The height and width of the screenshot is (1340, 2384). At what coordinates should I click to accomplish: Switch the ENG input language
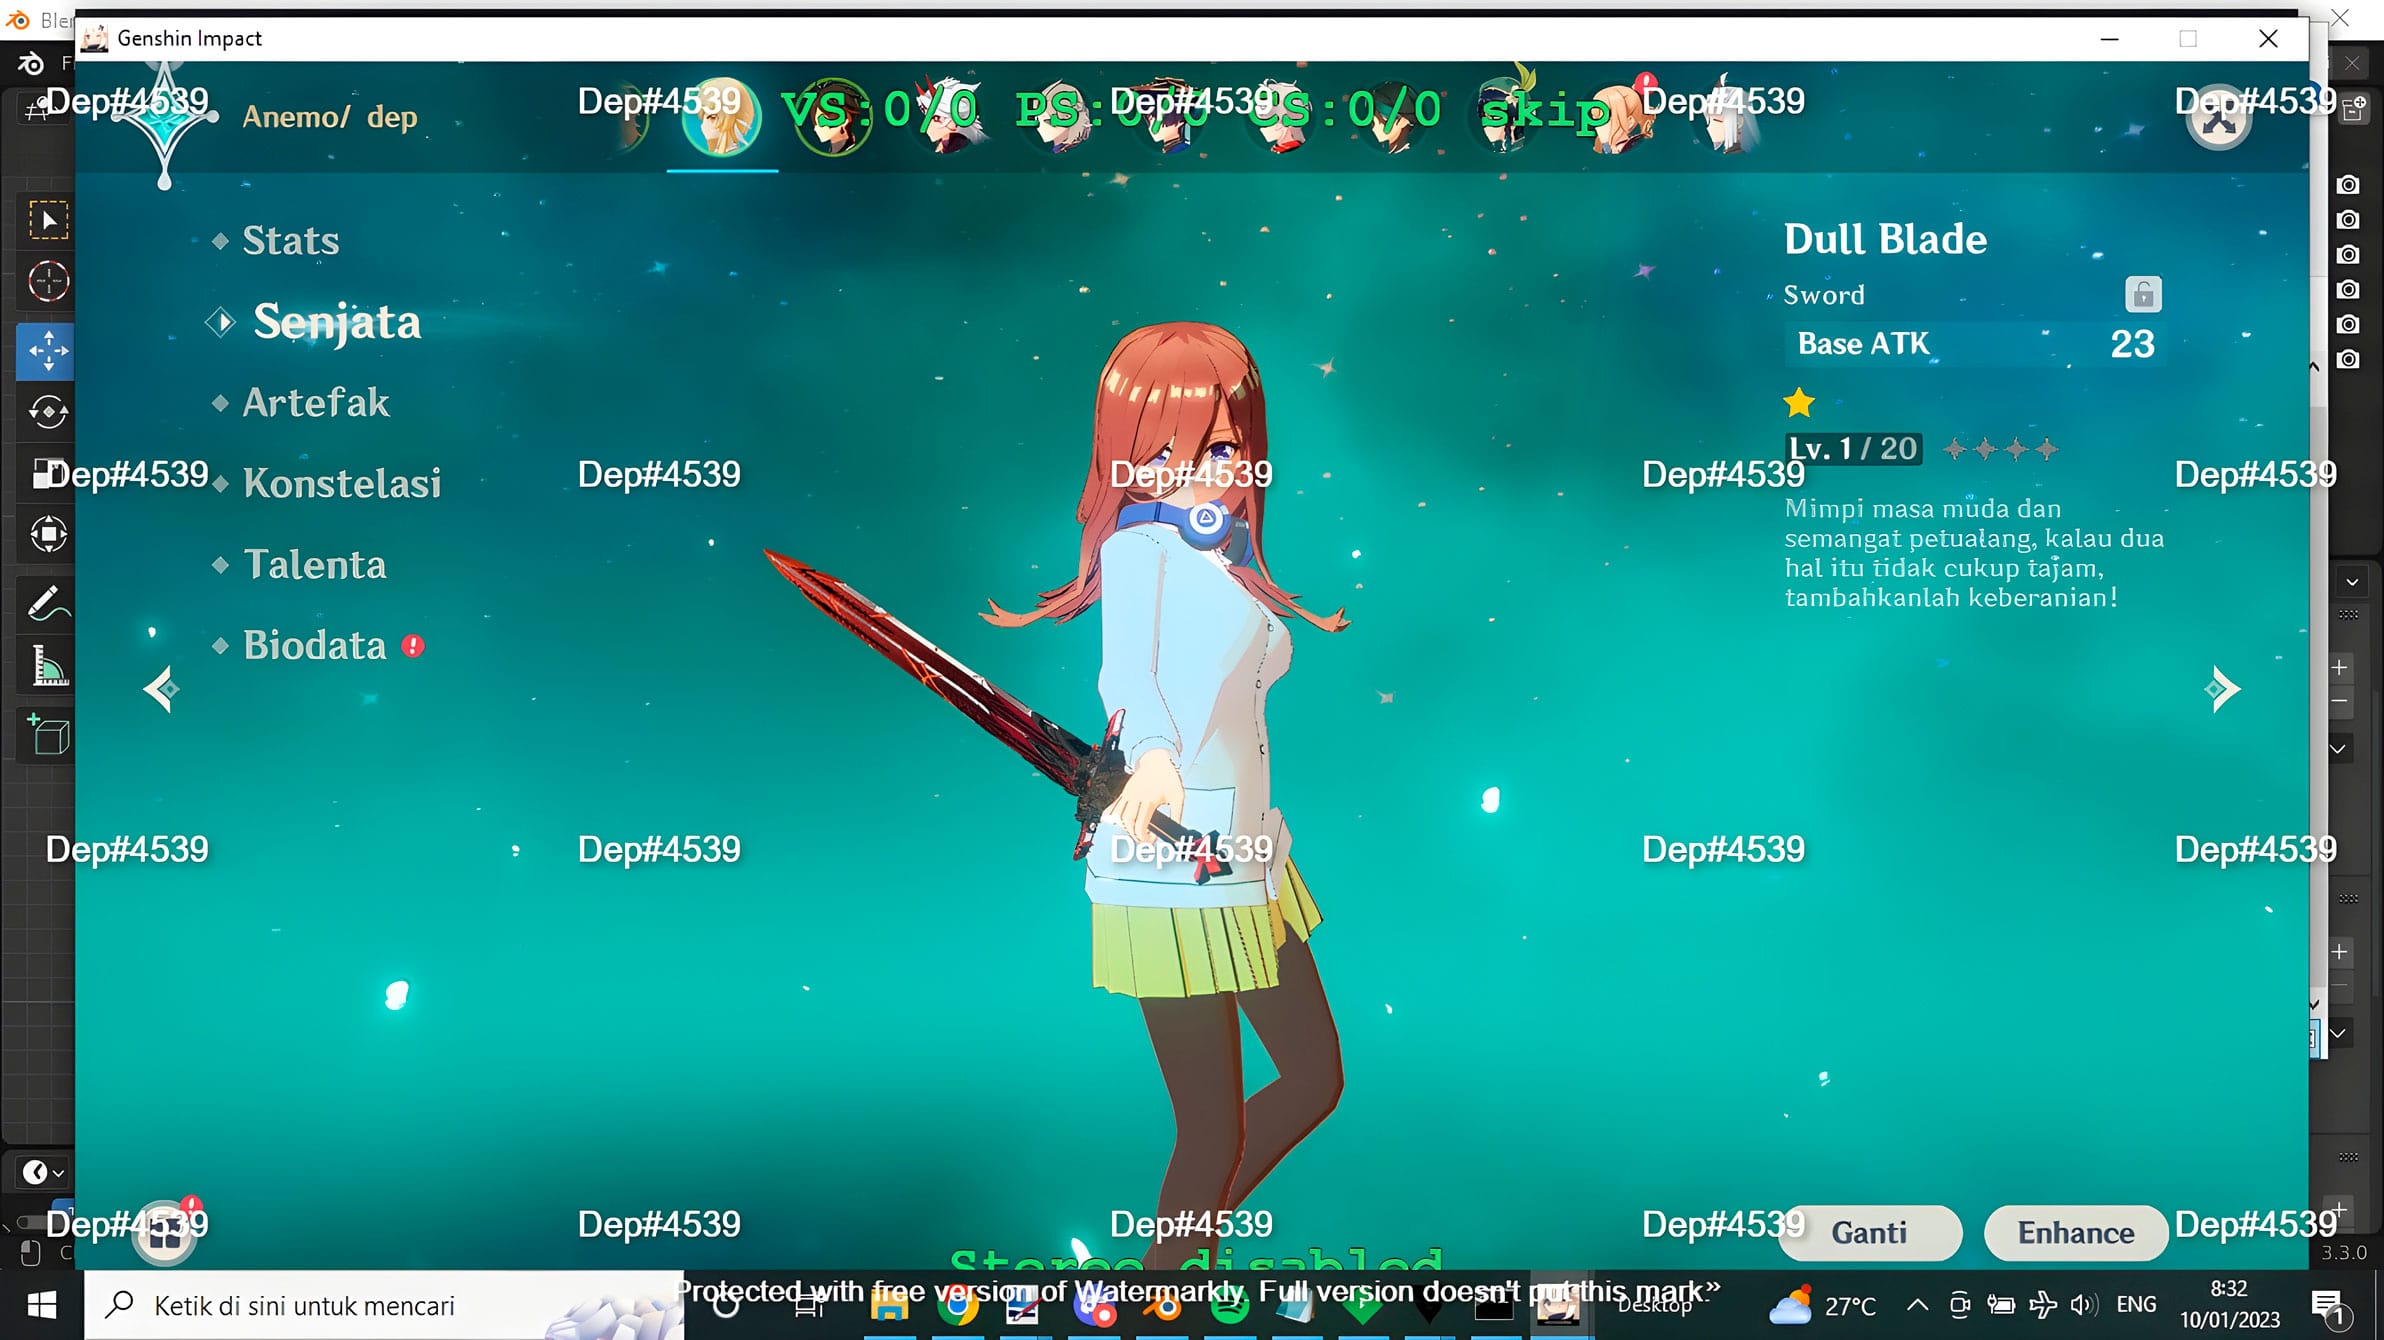pyautogui.click(x=2137, y=1305)
